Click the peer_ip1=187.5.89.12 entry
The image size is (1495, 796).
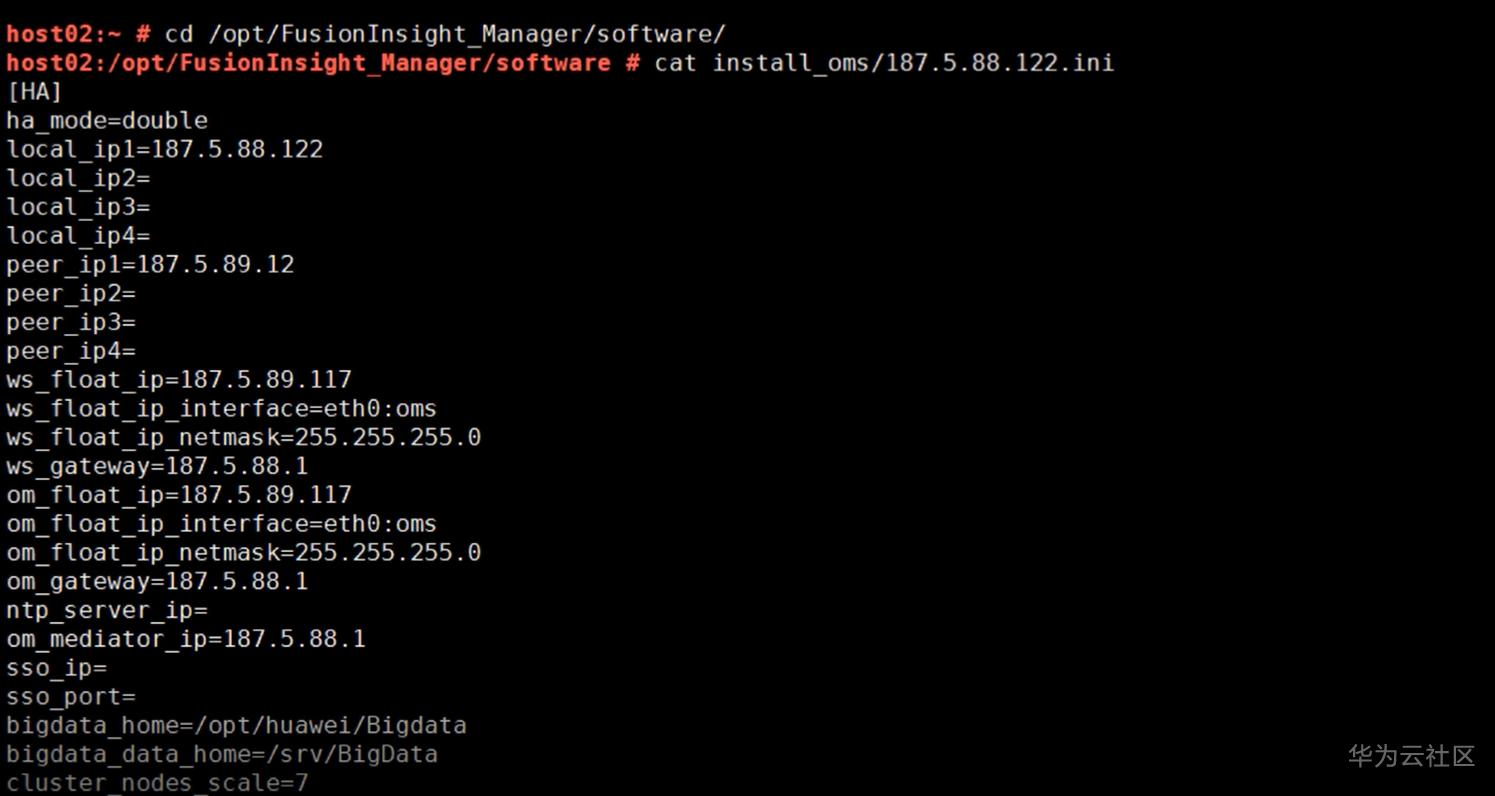coord(150,265)
